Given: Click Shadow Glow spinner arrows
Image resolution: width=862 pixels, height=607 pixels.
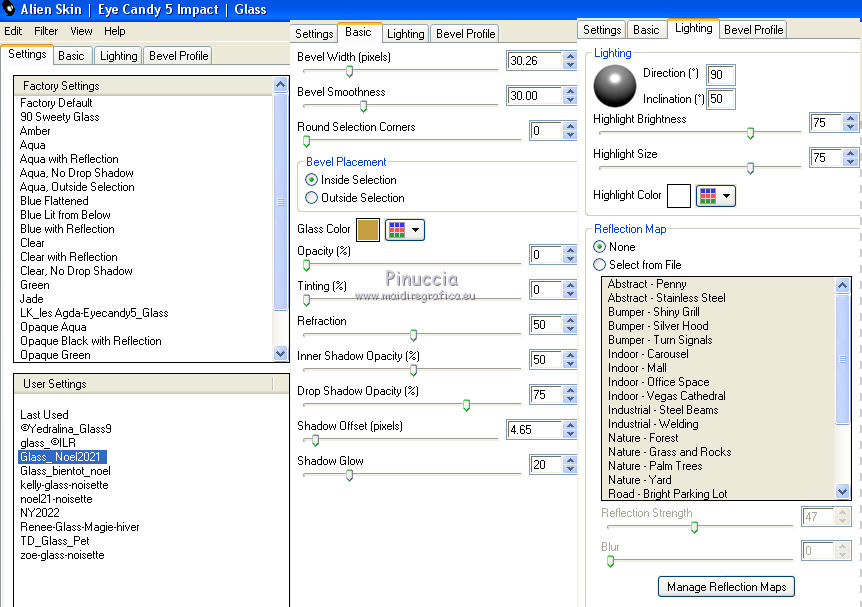Looking at the screenshot, I should [570, 465].
